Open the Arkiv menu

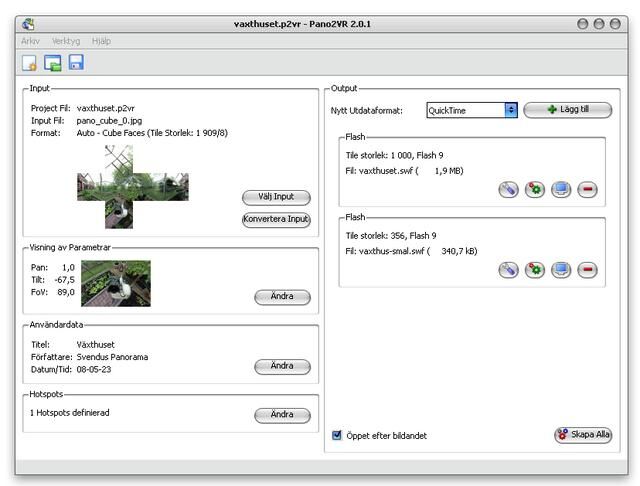[31, 41]
